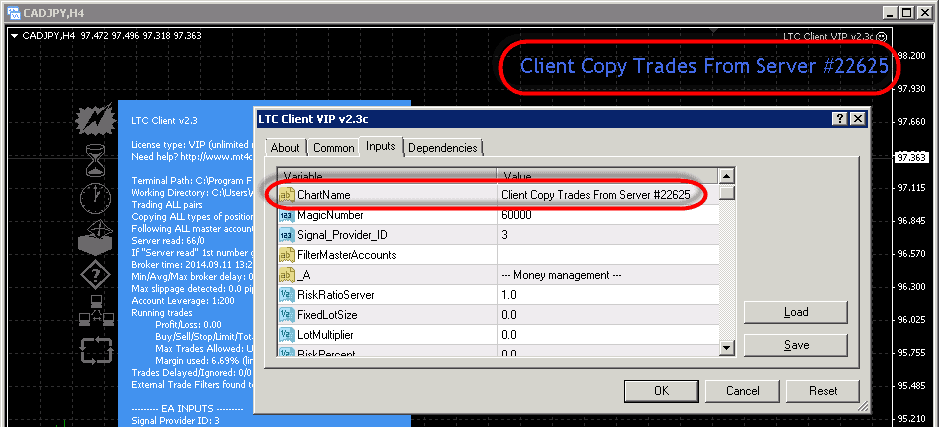Viewport: 939px width, 427px height.
Task: Click the large blue chart label text
Action: (x=704, y=66)
